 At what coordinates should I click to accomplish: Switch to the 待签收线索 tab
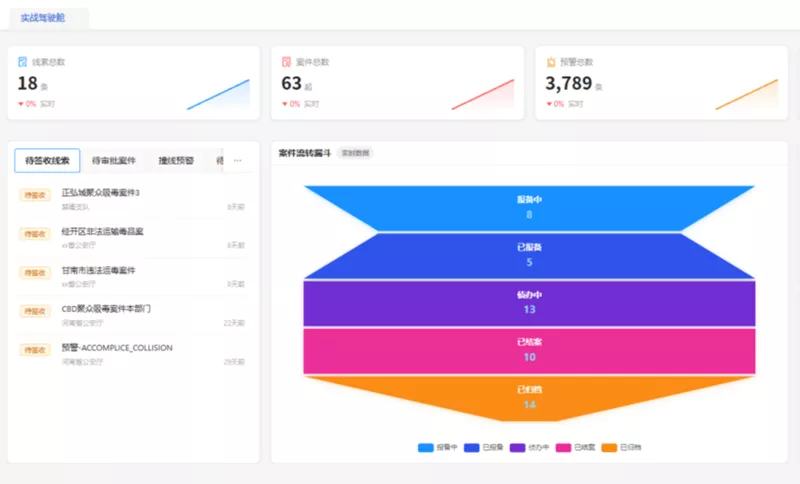click(x=47, y=161)
